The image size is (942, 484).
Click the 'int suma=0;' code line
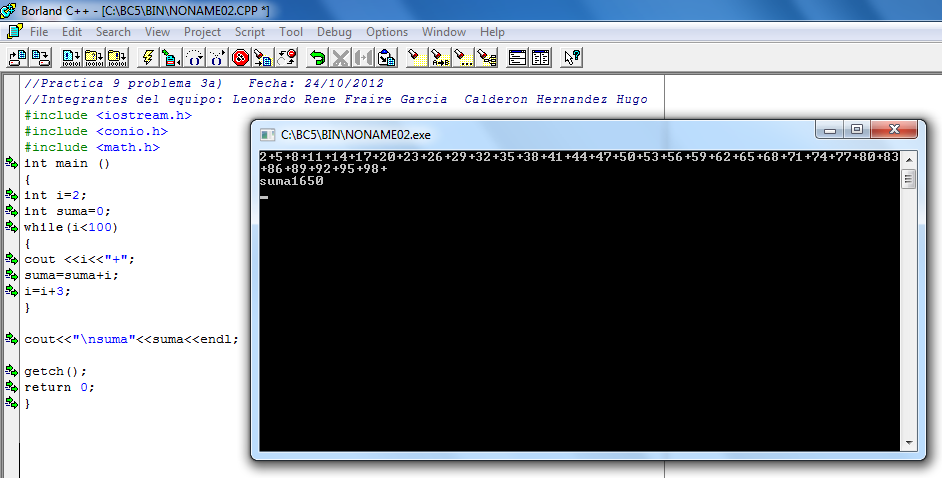click(67, 211)
